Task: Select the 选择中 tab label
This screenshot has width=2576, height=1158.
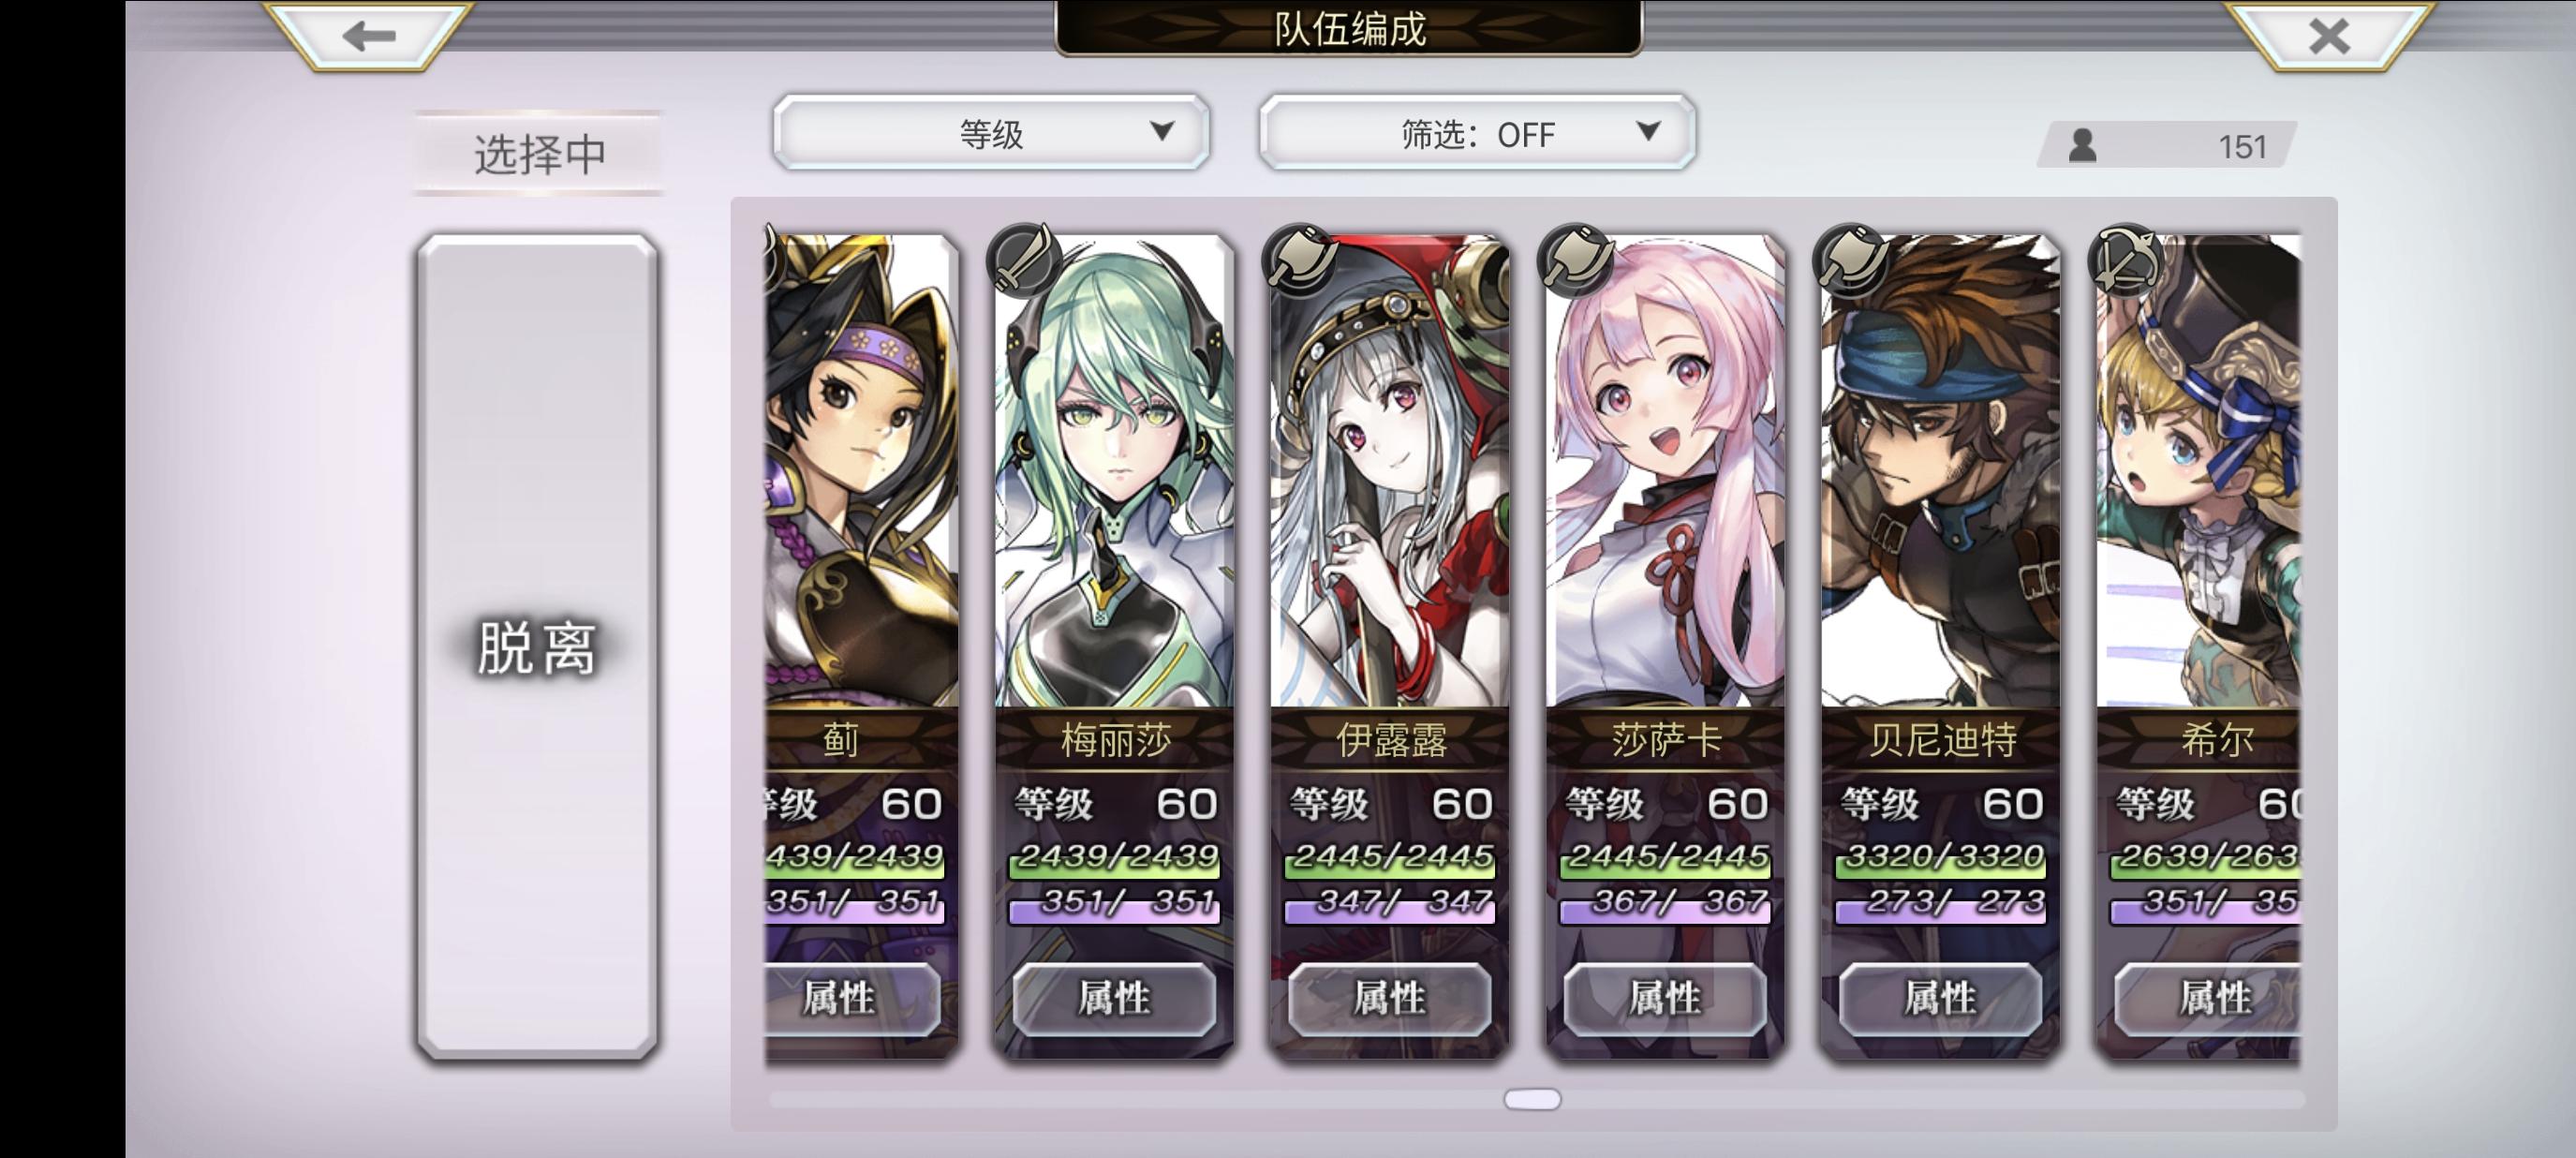Action: tap(539, 154)
